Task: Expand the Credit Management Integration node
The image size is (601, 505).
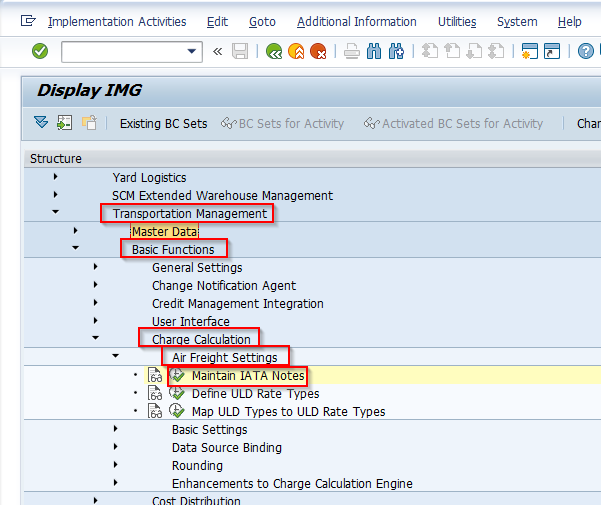Action: click(x=95, y=303)
